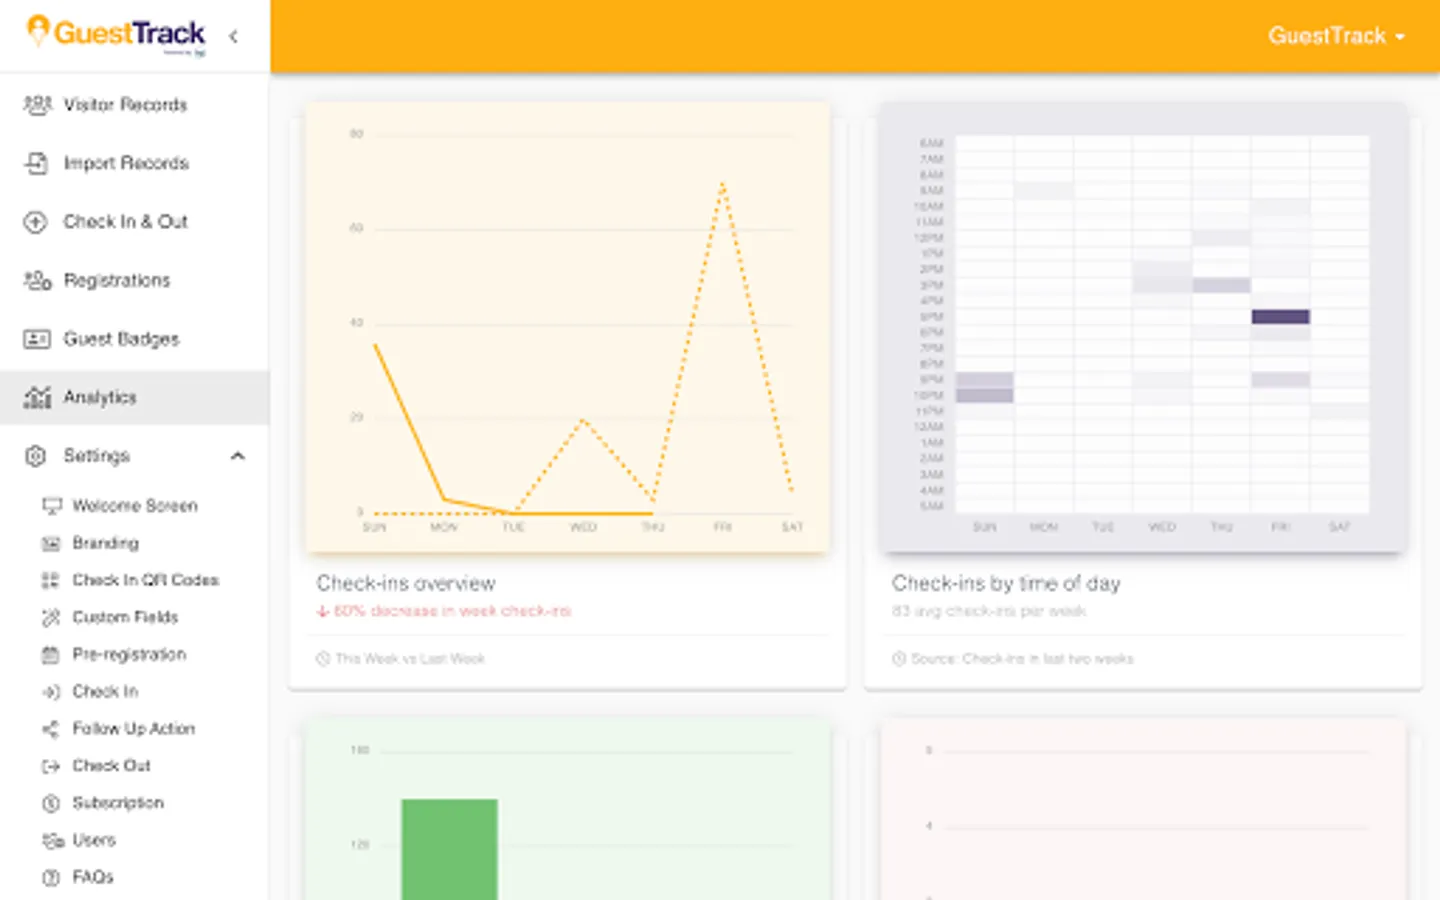Open Check In QR Codes label
1440x900 pixels.
[145, 580]
